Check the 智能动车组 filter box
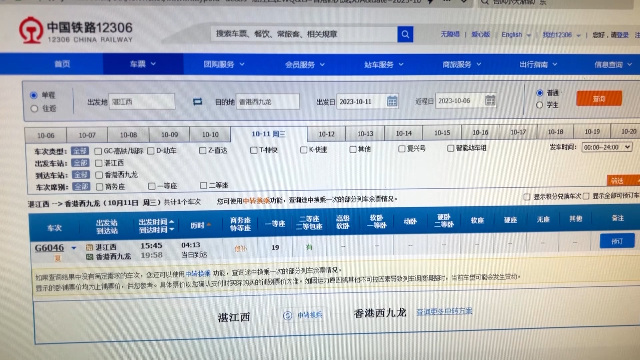The width and height of the screenshot is (640, 360). 450,148
